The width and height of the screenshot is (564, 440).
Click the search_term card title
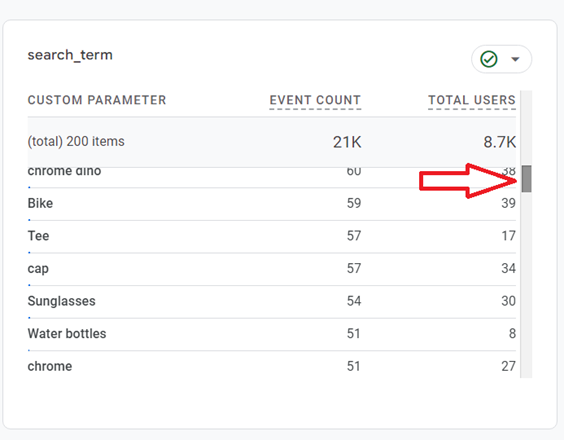(x=70, y=55)
